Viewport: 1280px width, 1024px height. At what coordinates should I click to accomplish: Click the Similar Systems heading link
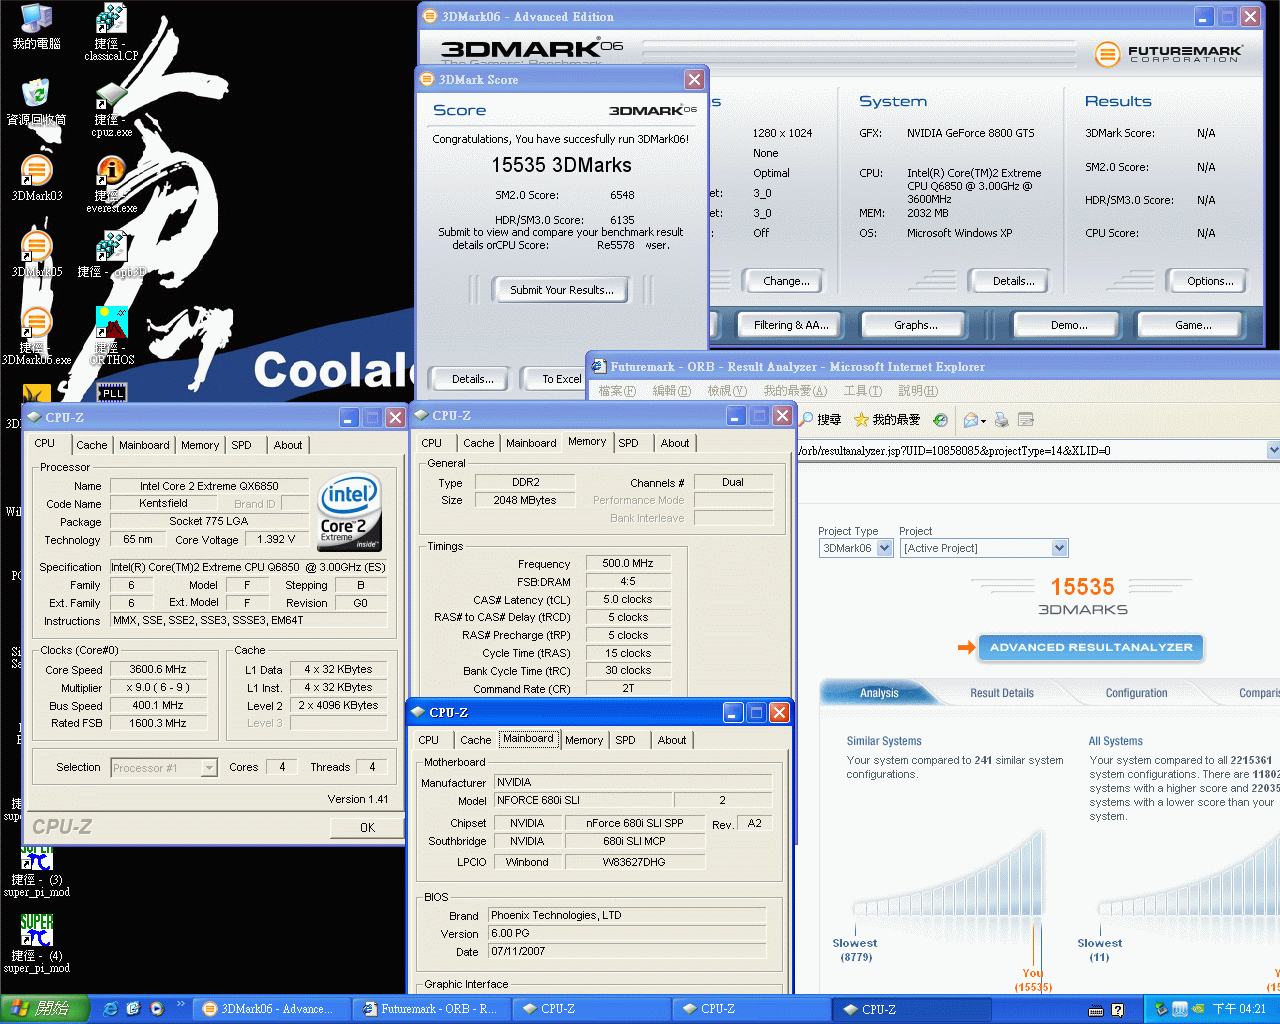[884, 741]
